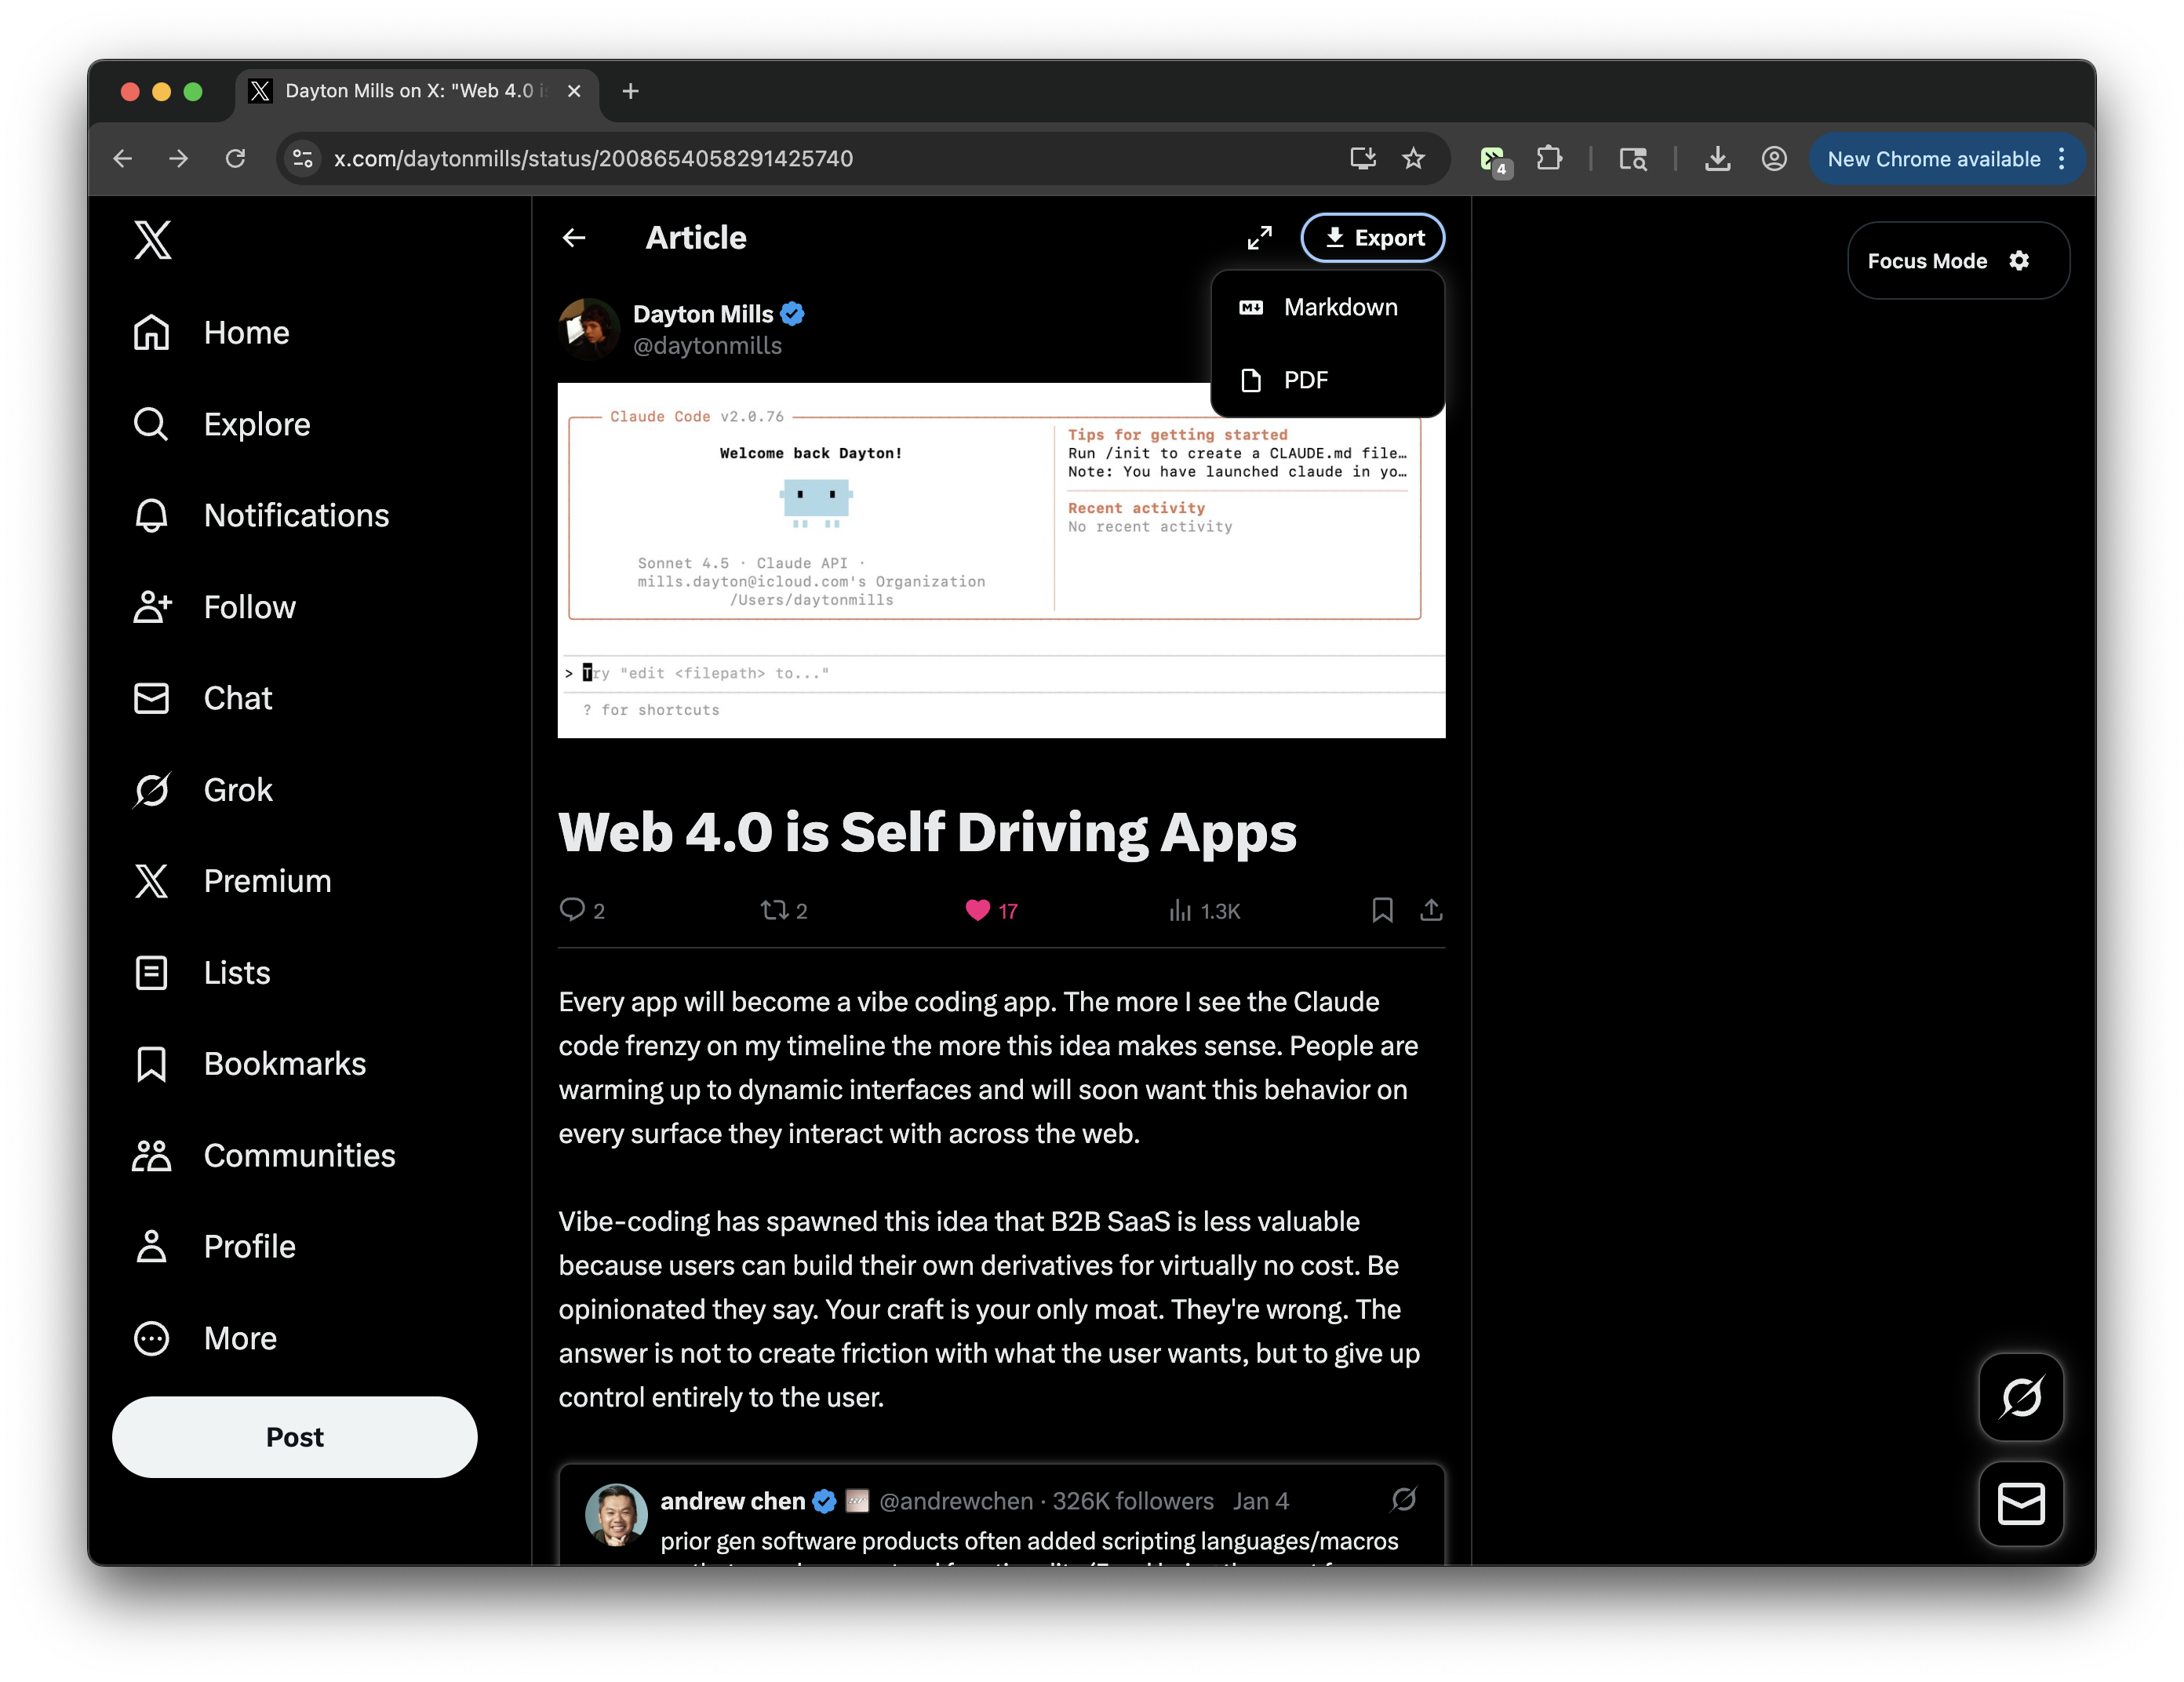Screen dimensions: 2184x1682
Task: Toggle bookmark for this article
Action: [x=1382, y=910]
